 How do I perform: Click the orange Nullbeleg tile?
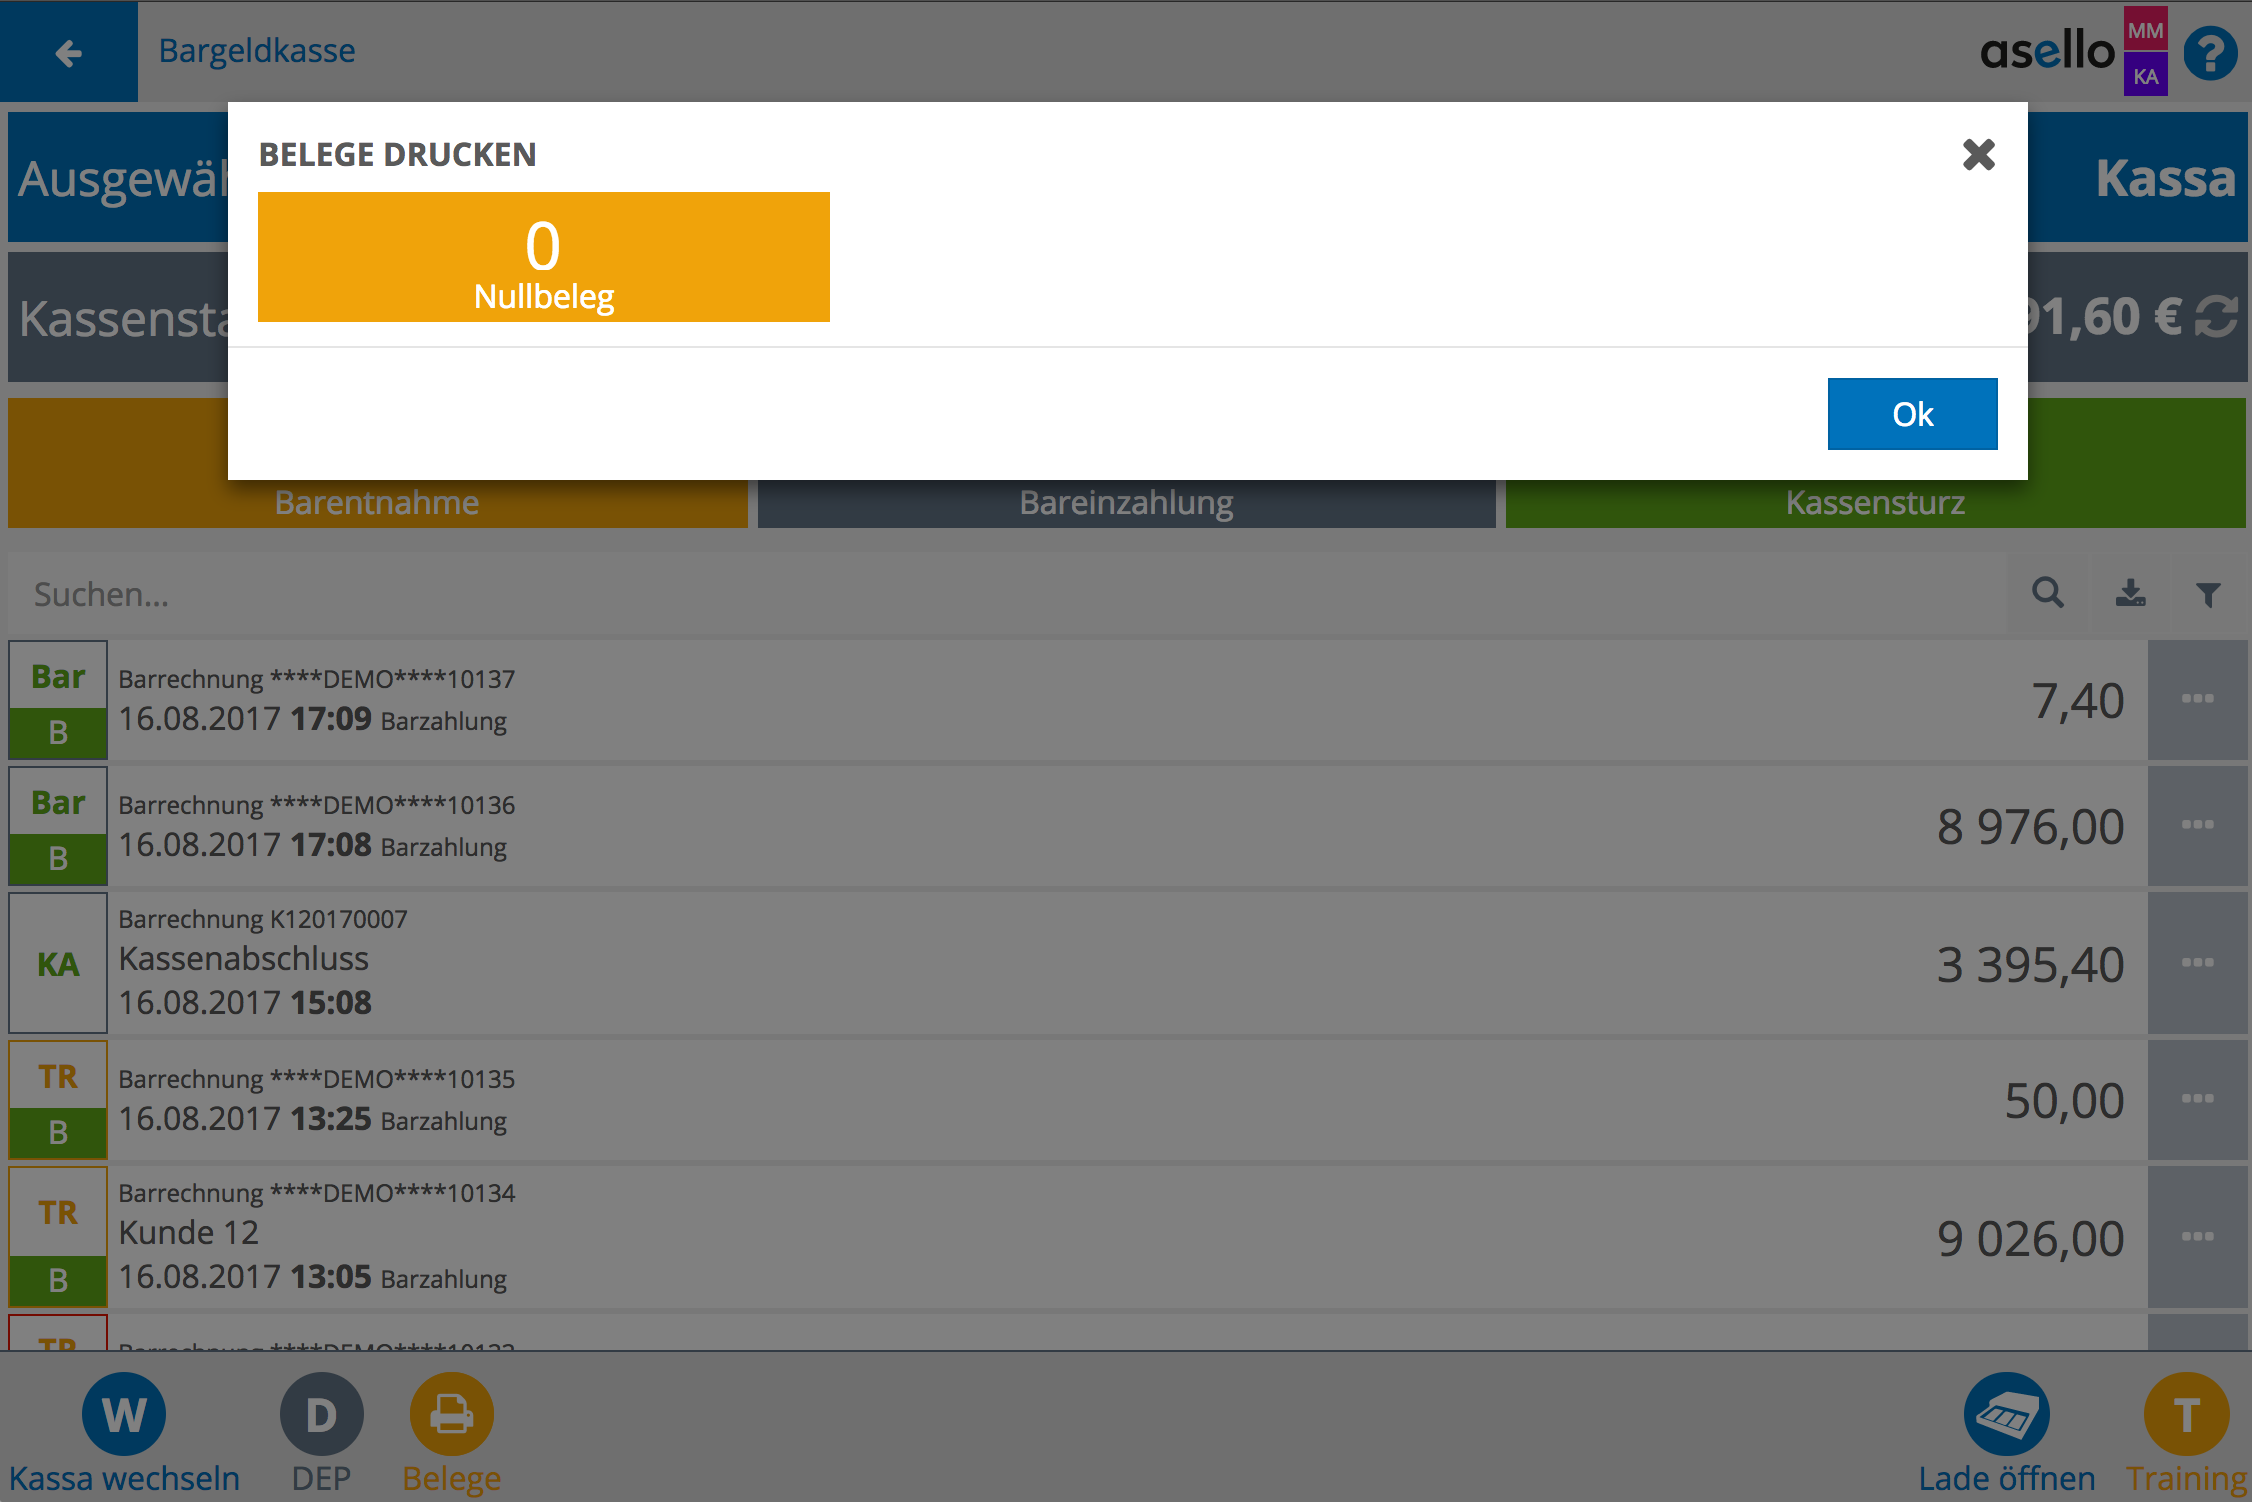[543, 257]
